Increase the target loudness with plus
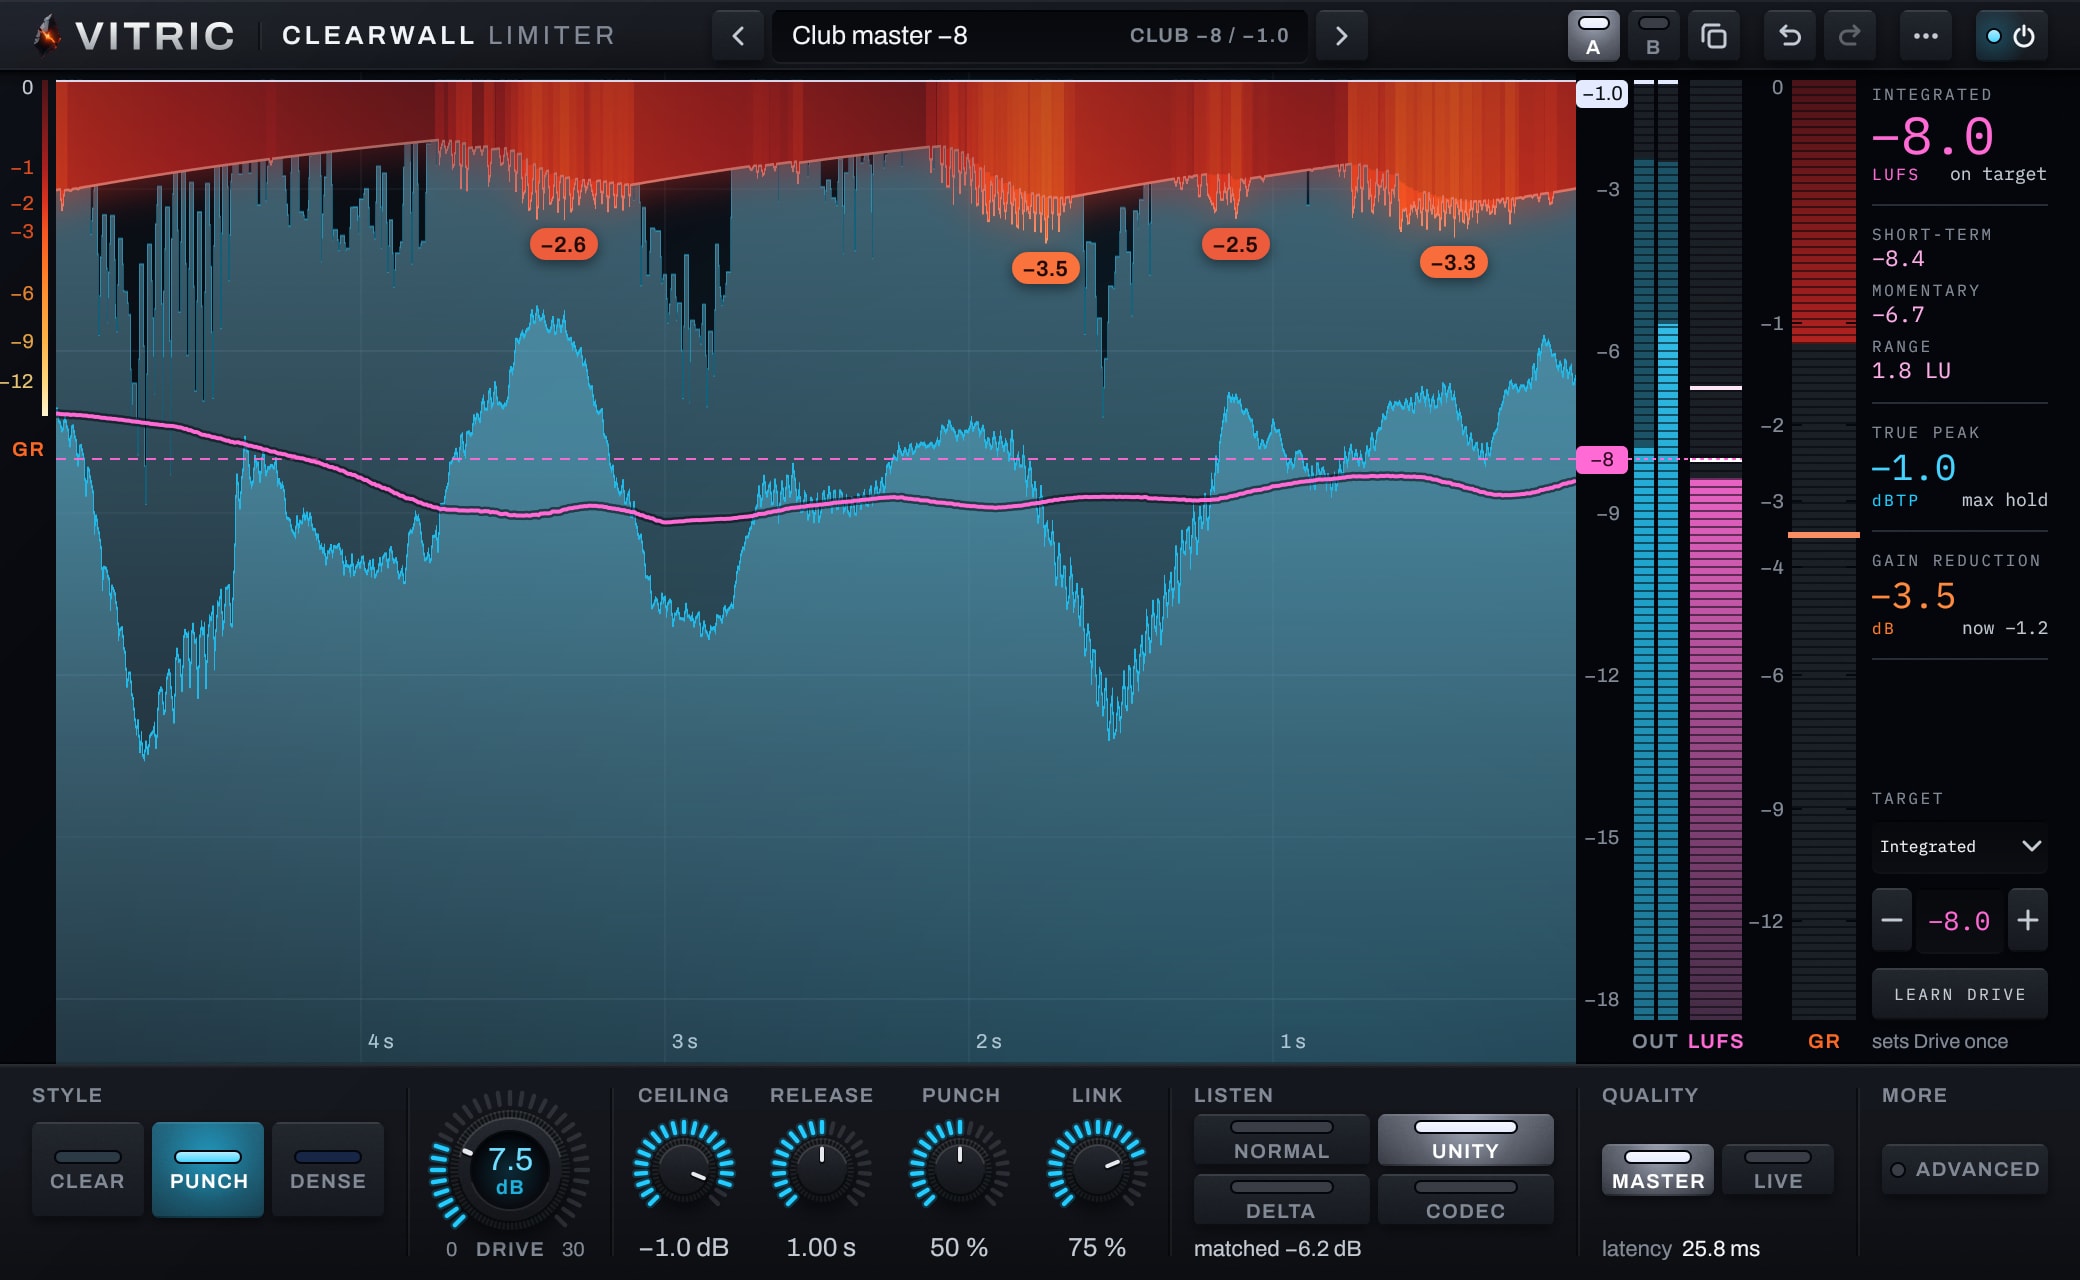This screenshot has width=2080, height=1280. 2028,920
